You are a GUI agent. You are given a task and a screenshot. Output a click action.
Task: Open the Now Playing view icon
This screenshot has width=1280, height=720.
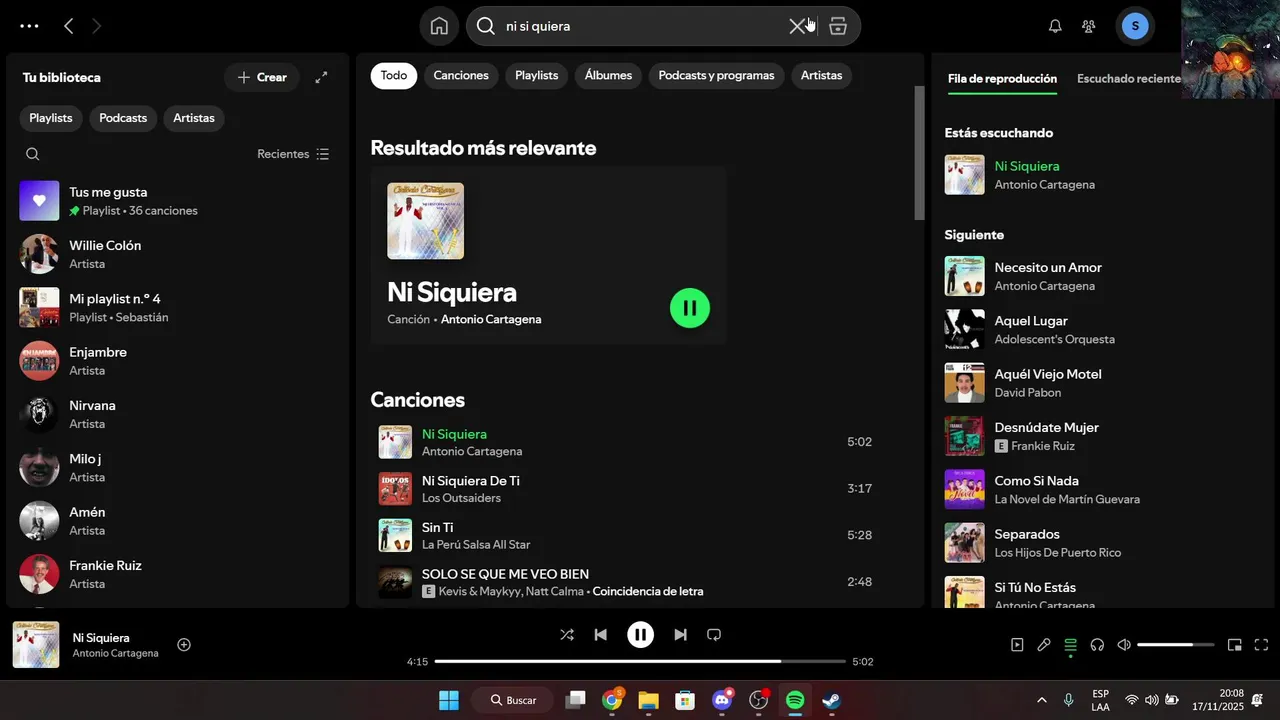1017,645
